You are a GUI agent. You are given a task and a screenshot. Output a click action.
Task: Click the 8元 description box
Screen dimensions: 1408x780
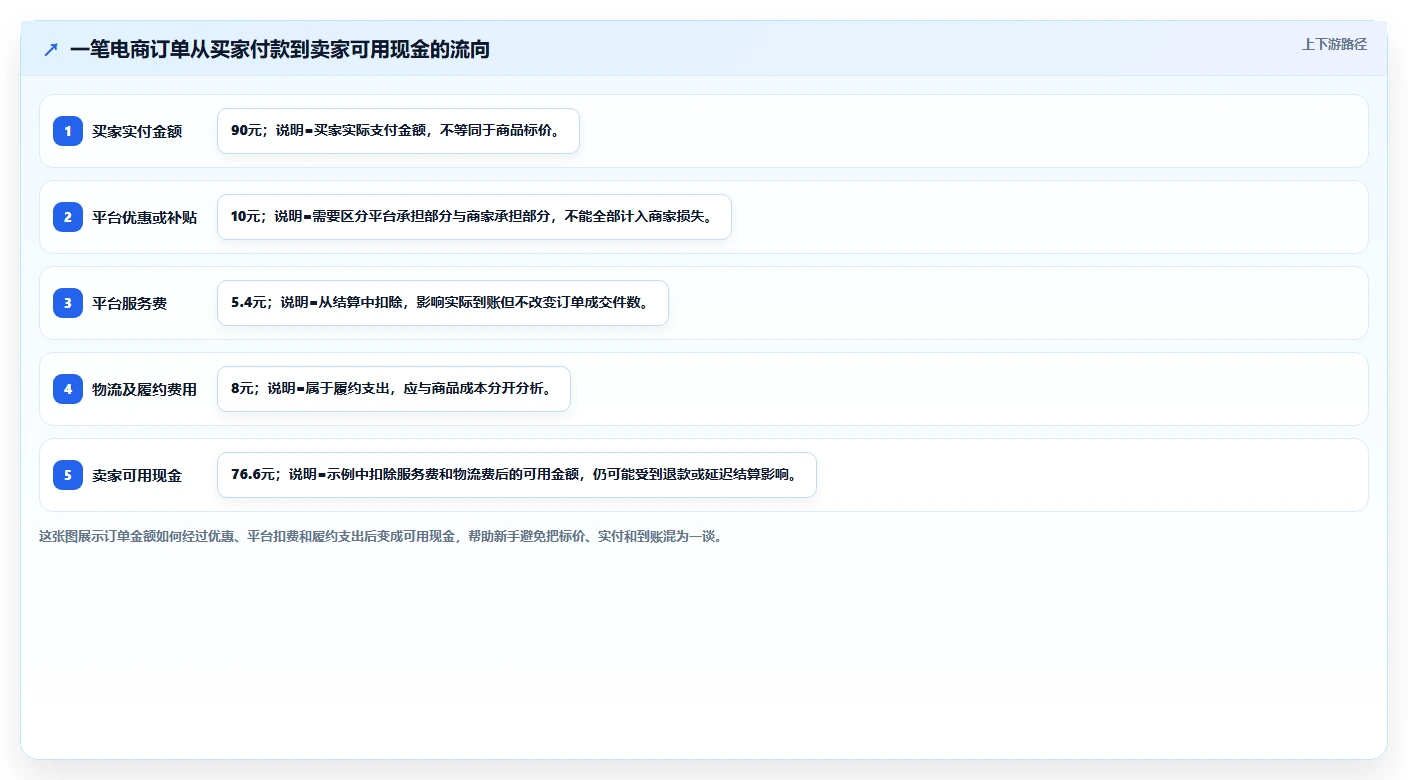[x=393, y=389]
